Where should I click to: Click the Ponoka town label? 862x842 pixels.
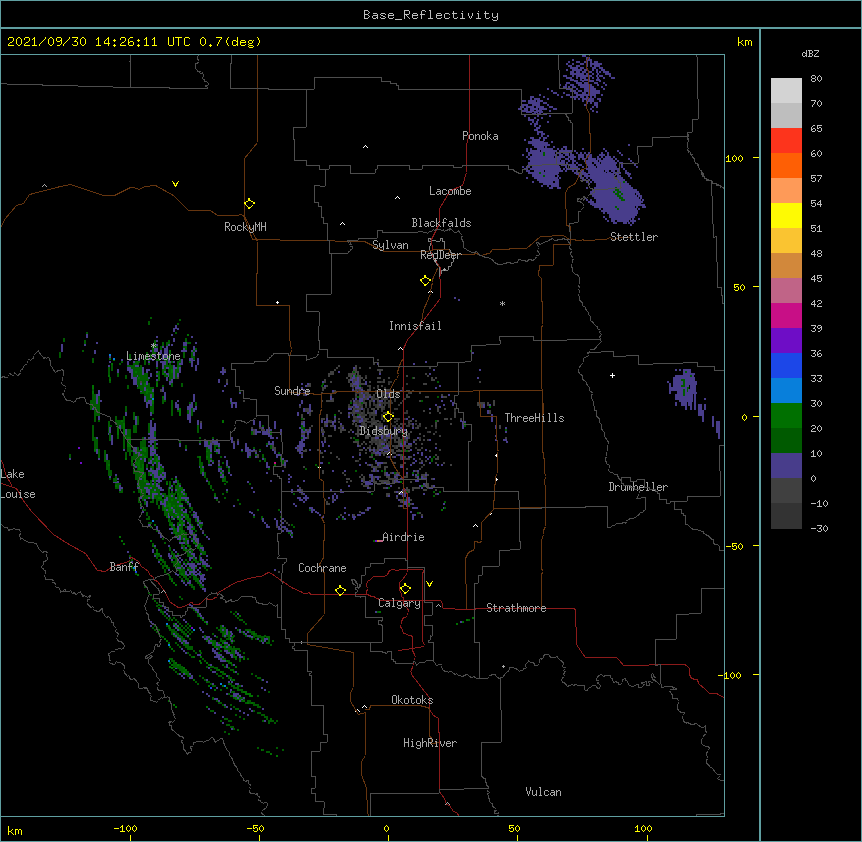480,136
